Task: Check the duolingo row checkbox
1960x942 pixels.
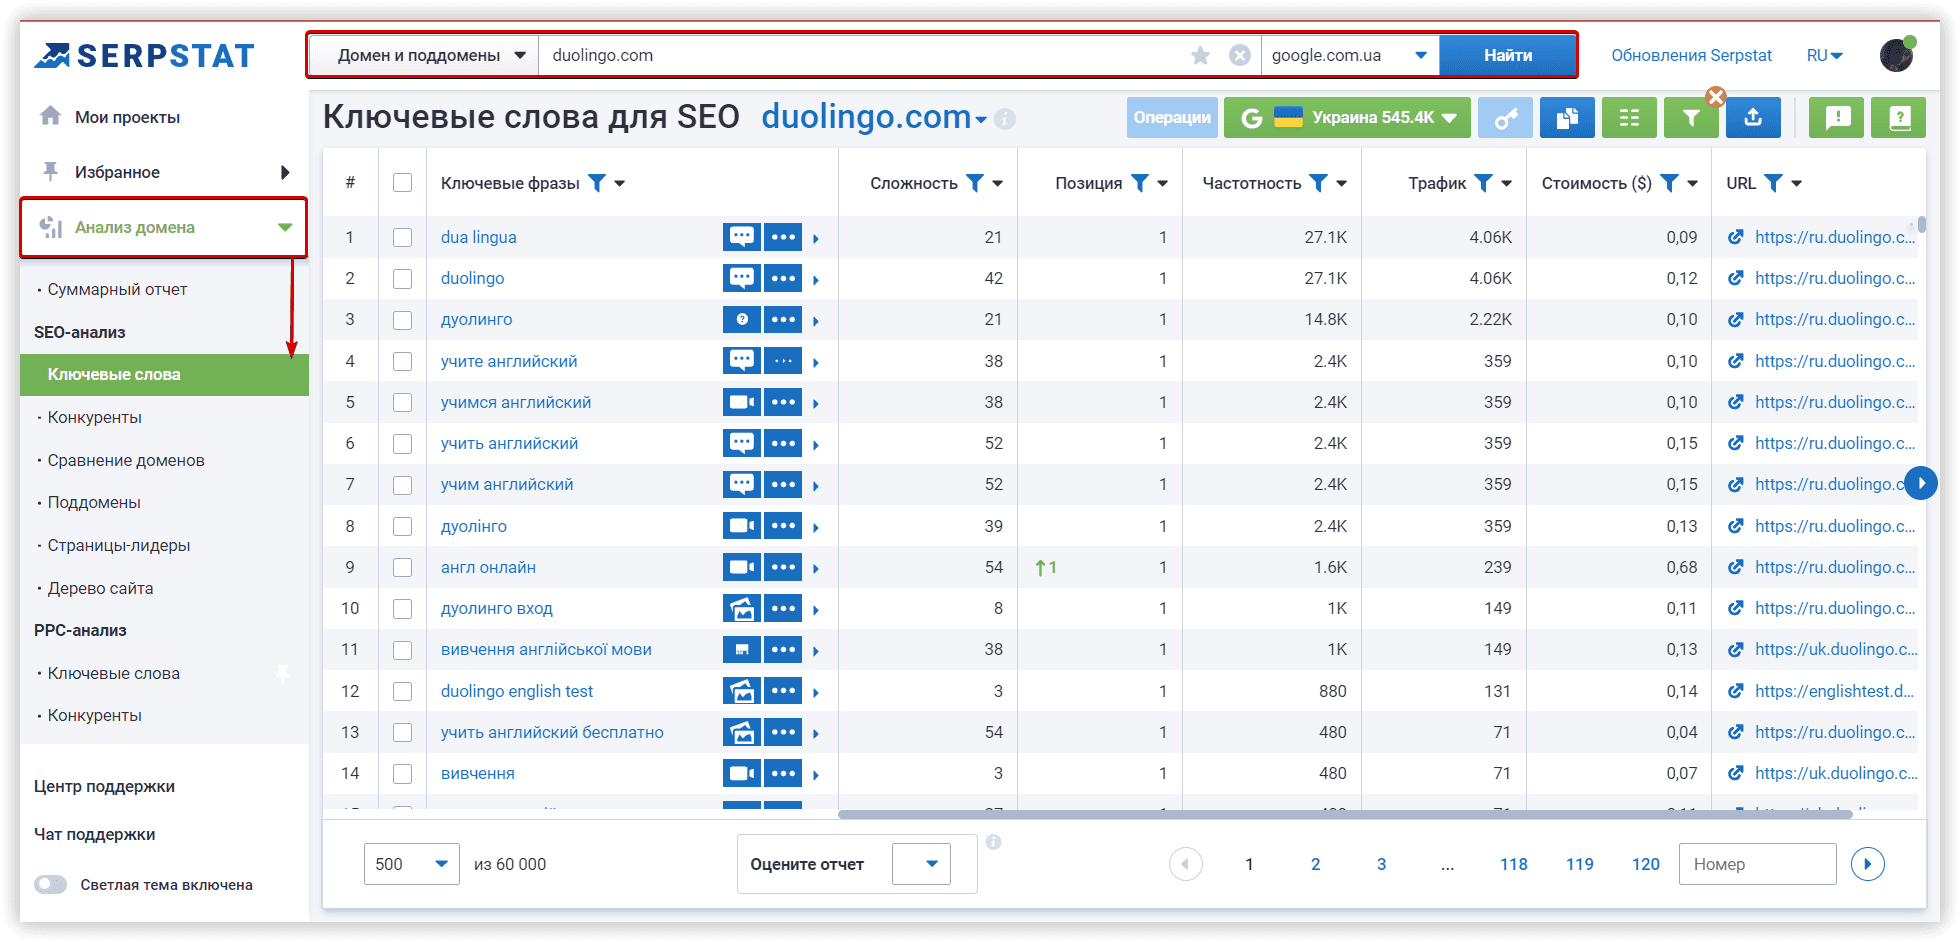Action: tap(402, 278)
